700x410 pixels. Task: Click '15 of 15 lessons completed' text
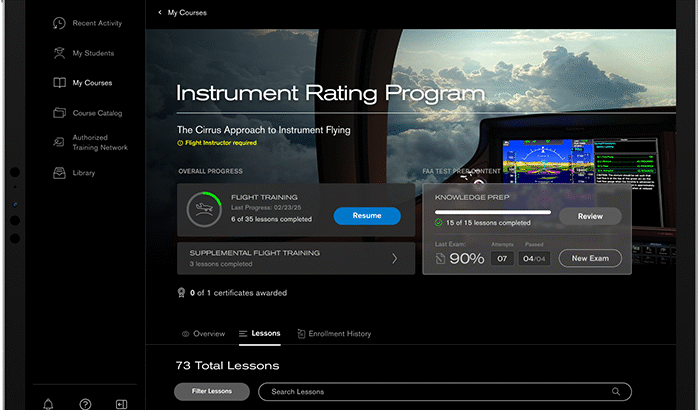488,222
